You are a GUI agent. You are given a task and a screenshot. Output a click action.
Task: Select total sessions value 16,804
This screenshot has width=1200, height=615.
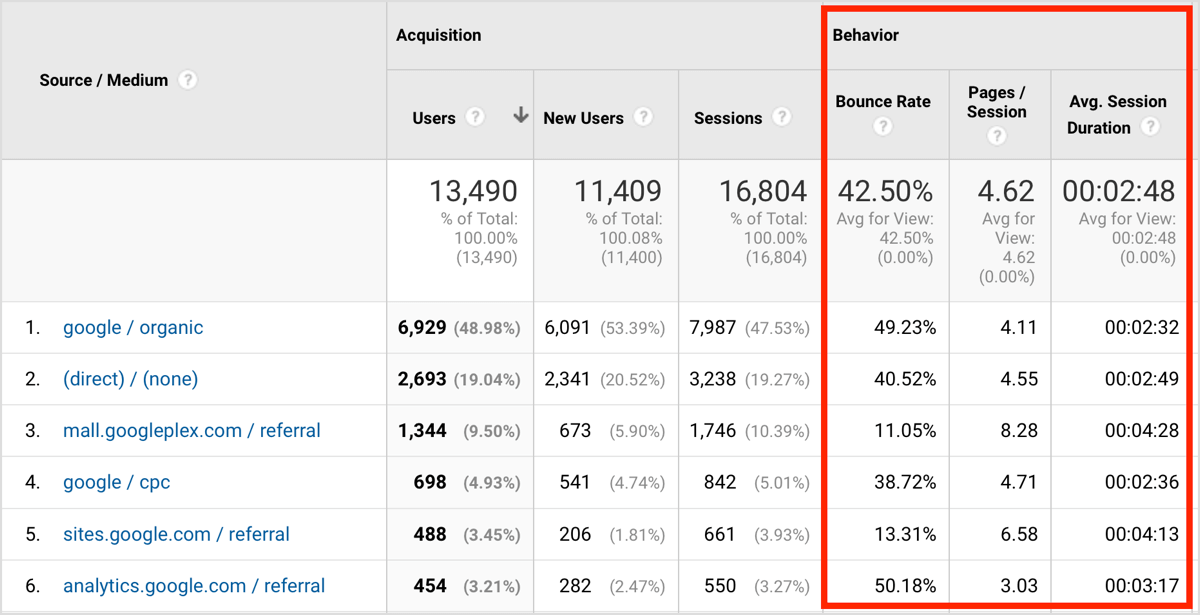[x=763, y=190]
